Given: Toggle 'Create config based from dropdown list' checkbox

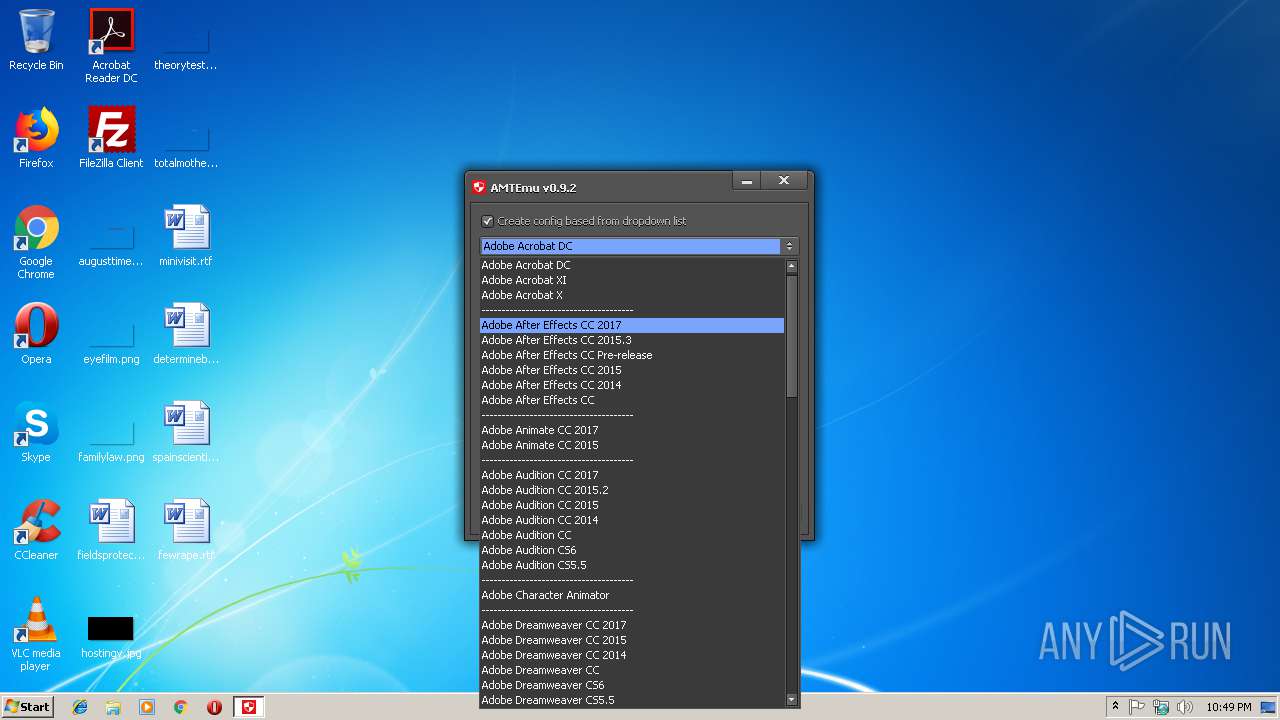Looking at the screenshot, I should pos(488,221).
